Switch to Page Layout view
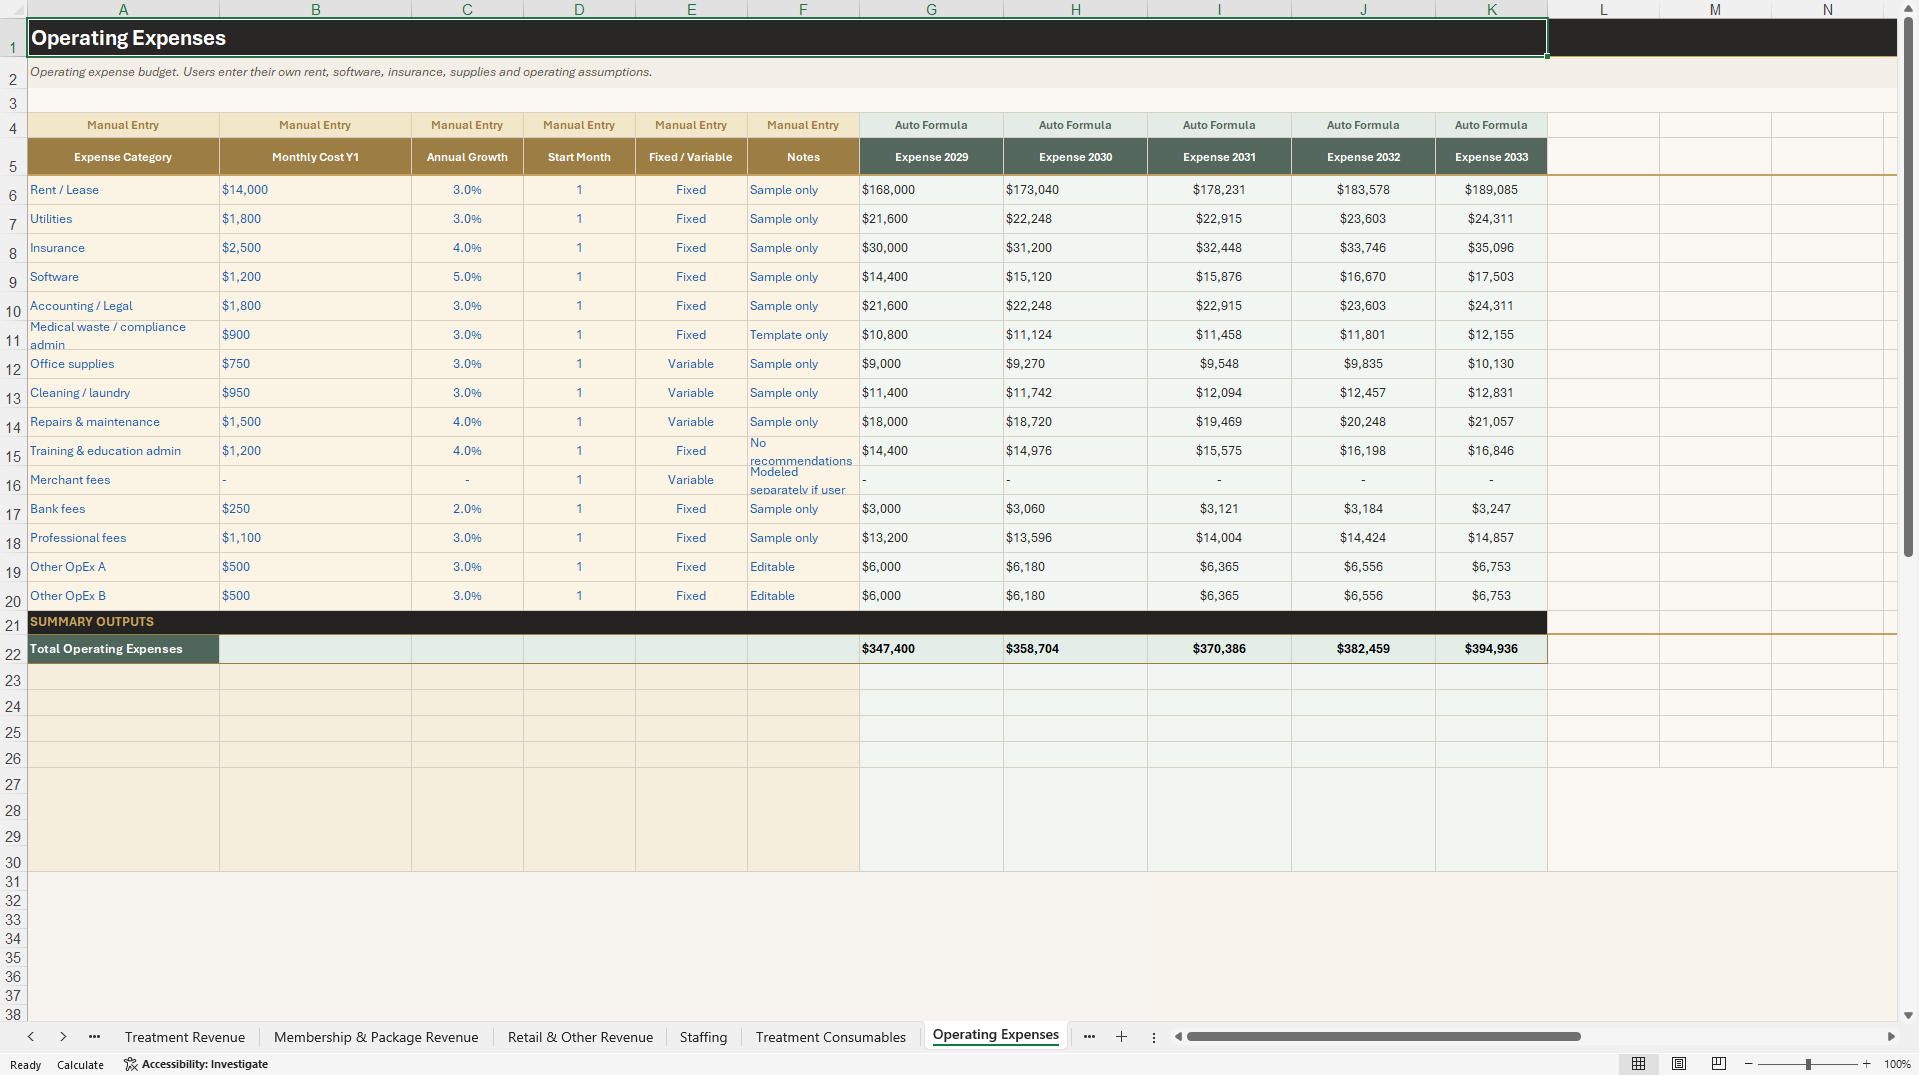 (x=1679, y=1064)
